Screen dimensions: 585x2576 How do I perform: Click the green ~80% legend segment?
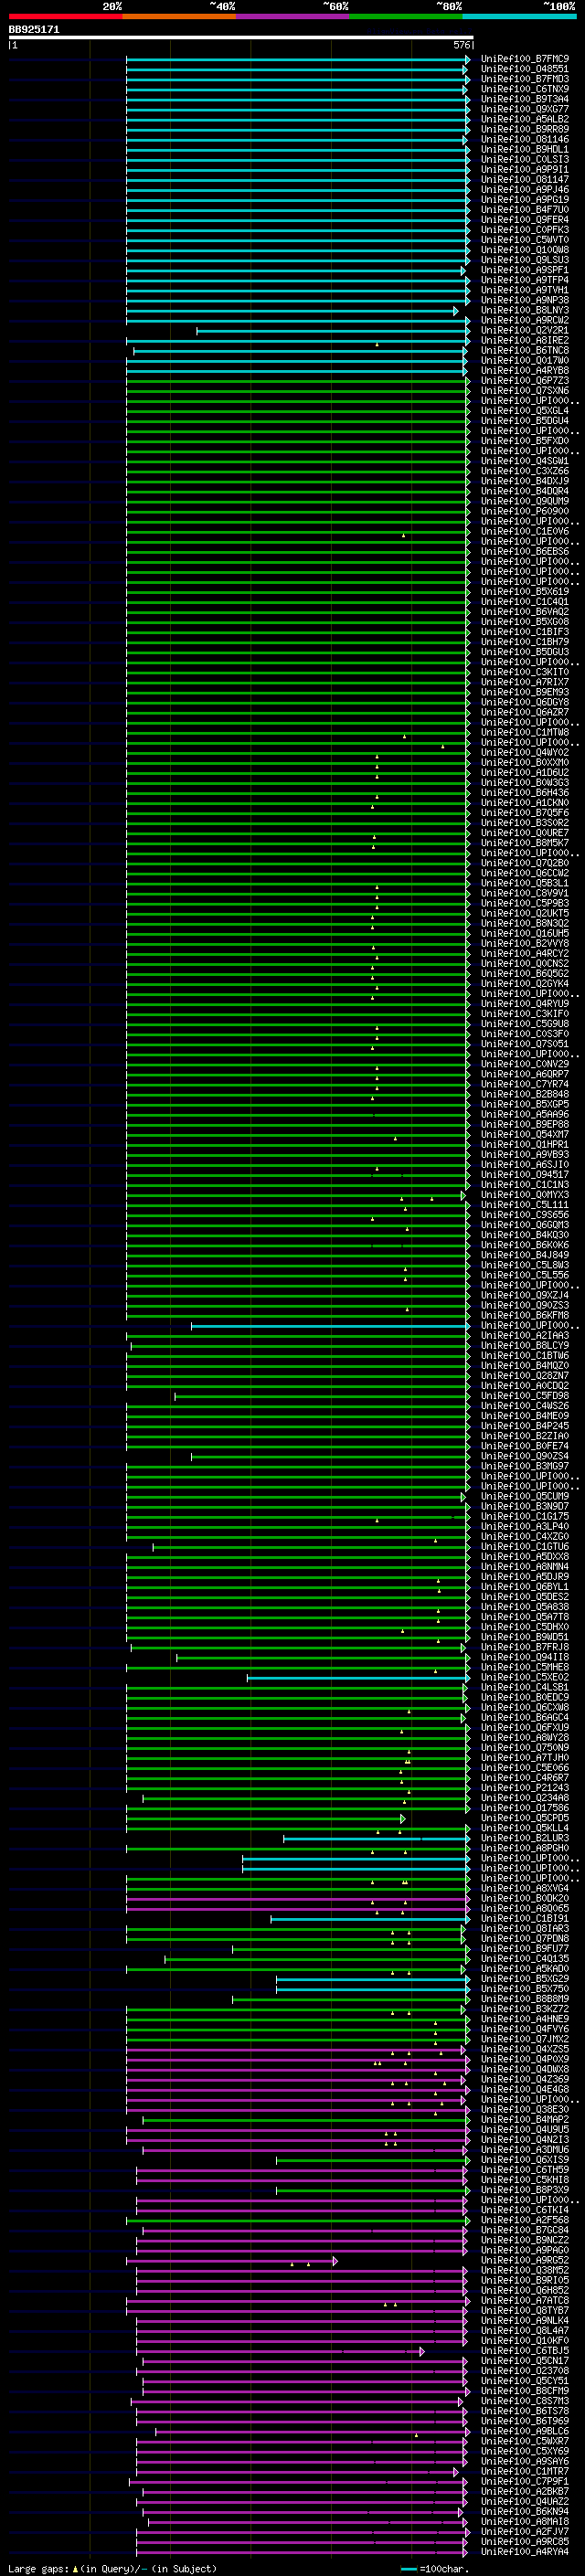[x=406, y=16]
